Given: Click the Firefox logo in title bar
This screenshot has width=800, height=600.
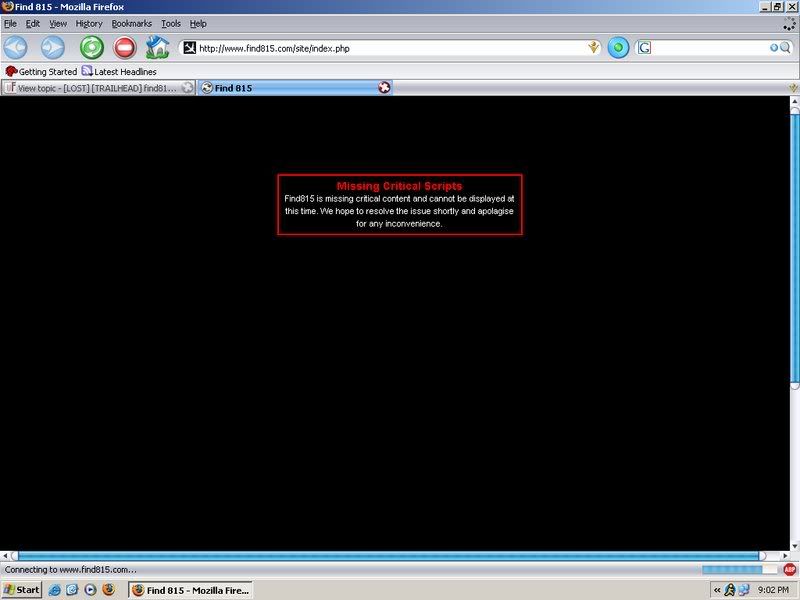Looking at the screenshot, I should pos(7,7).
